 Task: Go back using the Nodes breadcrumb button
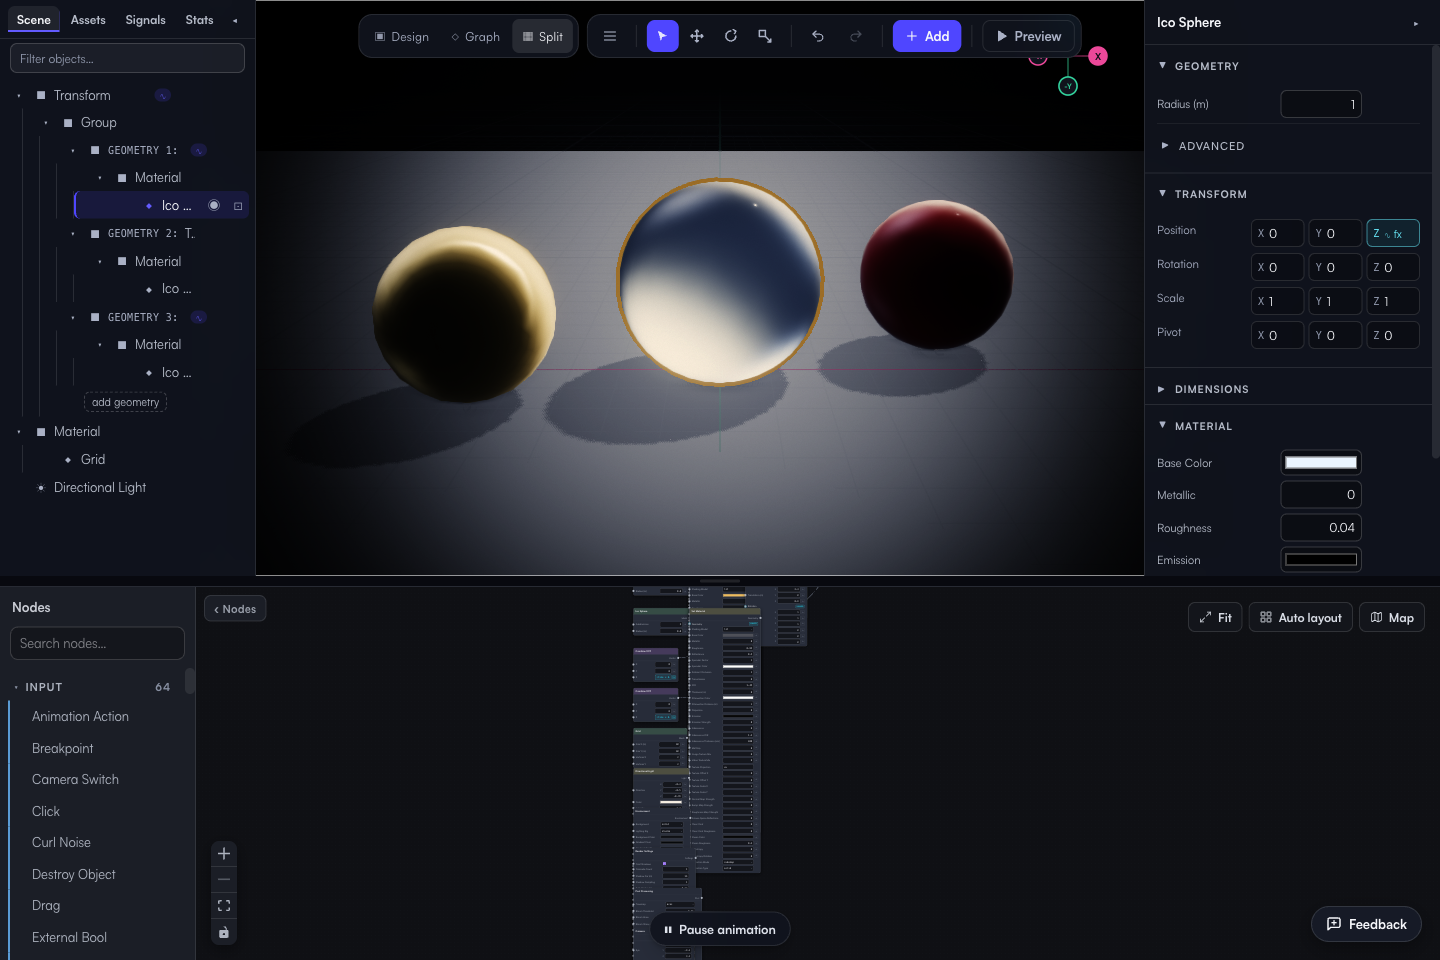(x=235, y=609)
